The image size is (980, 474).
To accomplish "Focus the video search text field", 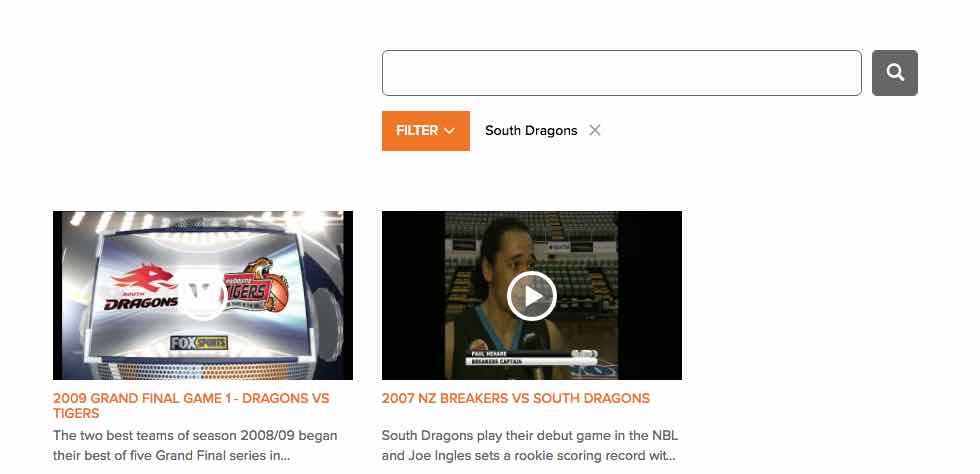I will [x=622, y=73].
